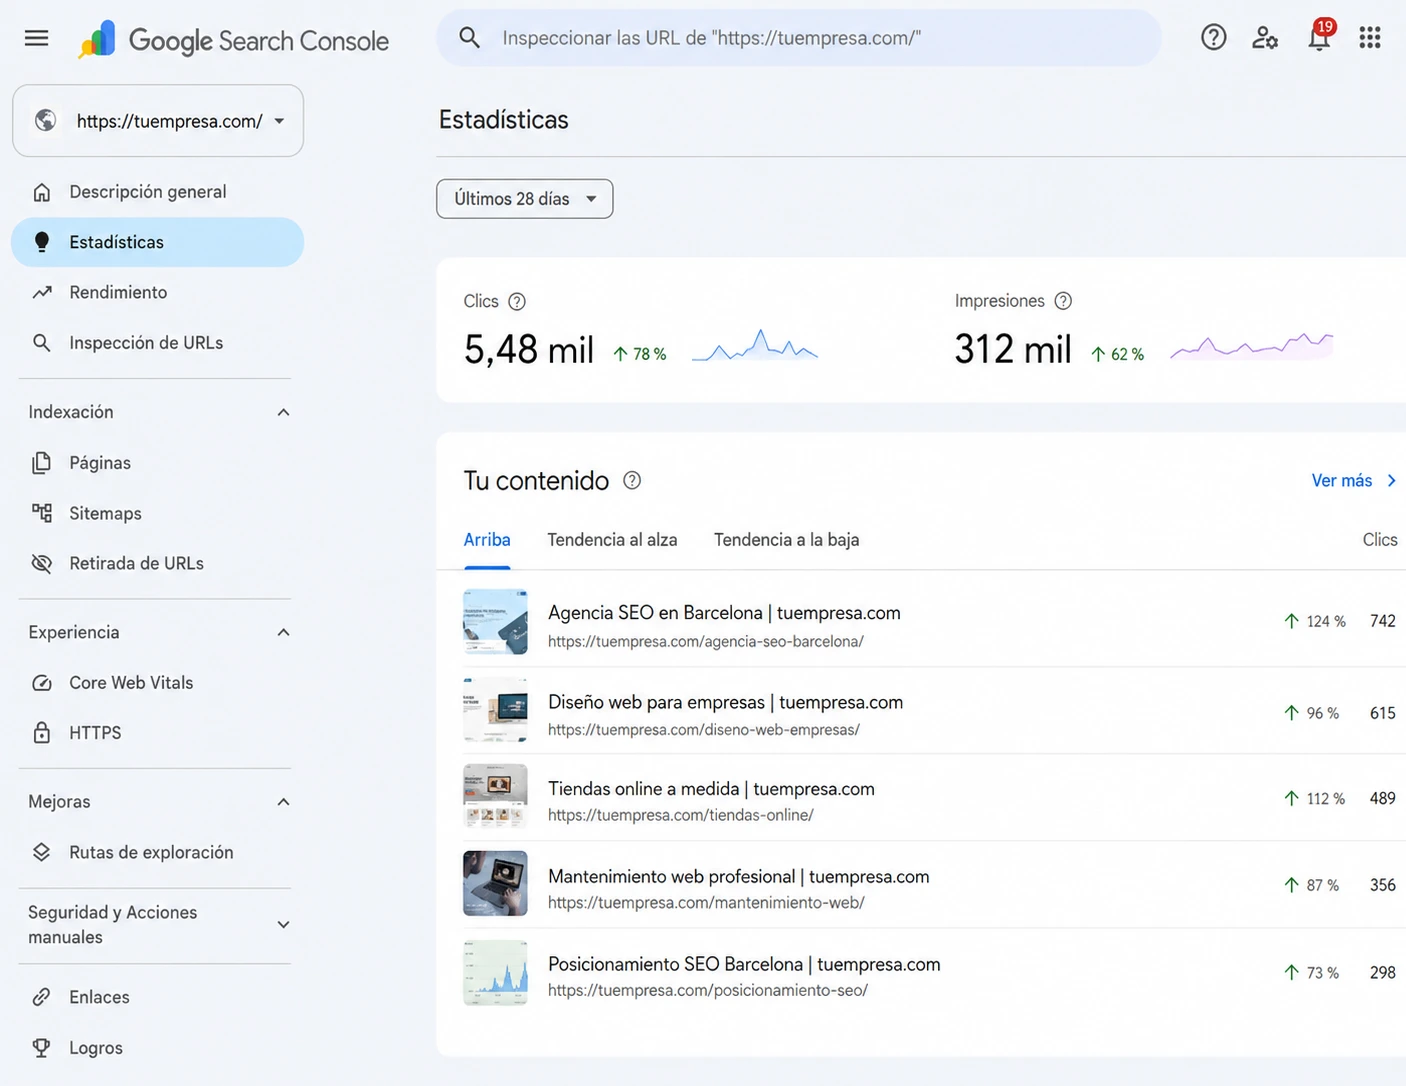Open the hamburger main menu
This screenshot has height=1086, width=1406.
[36, 38]
